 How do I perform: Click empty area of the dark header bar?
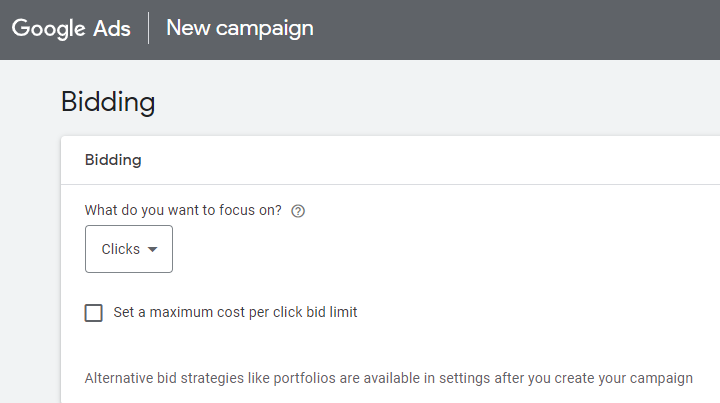[520, 28]
